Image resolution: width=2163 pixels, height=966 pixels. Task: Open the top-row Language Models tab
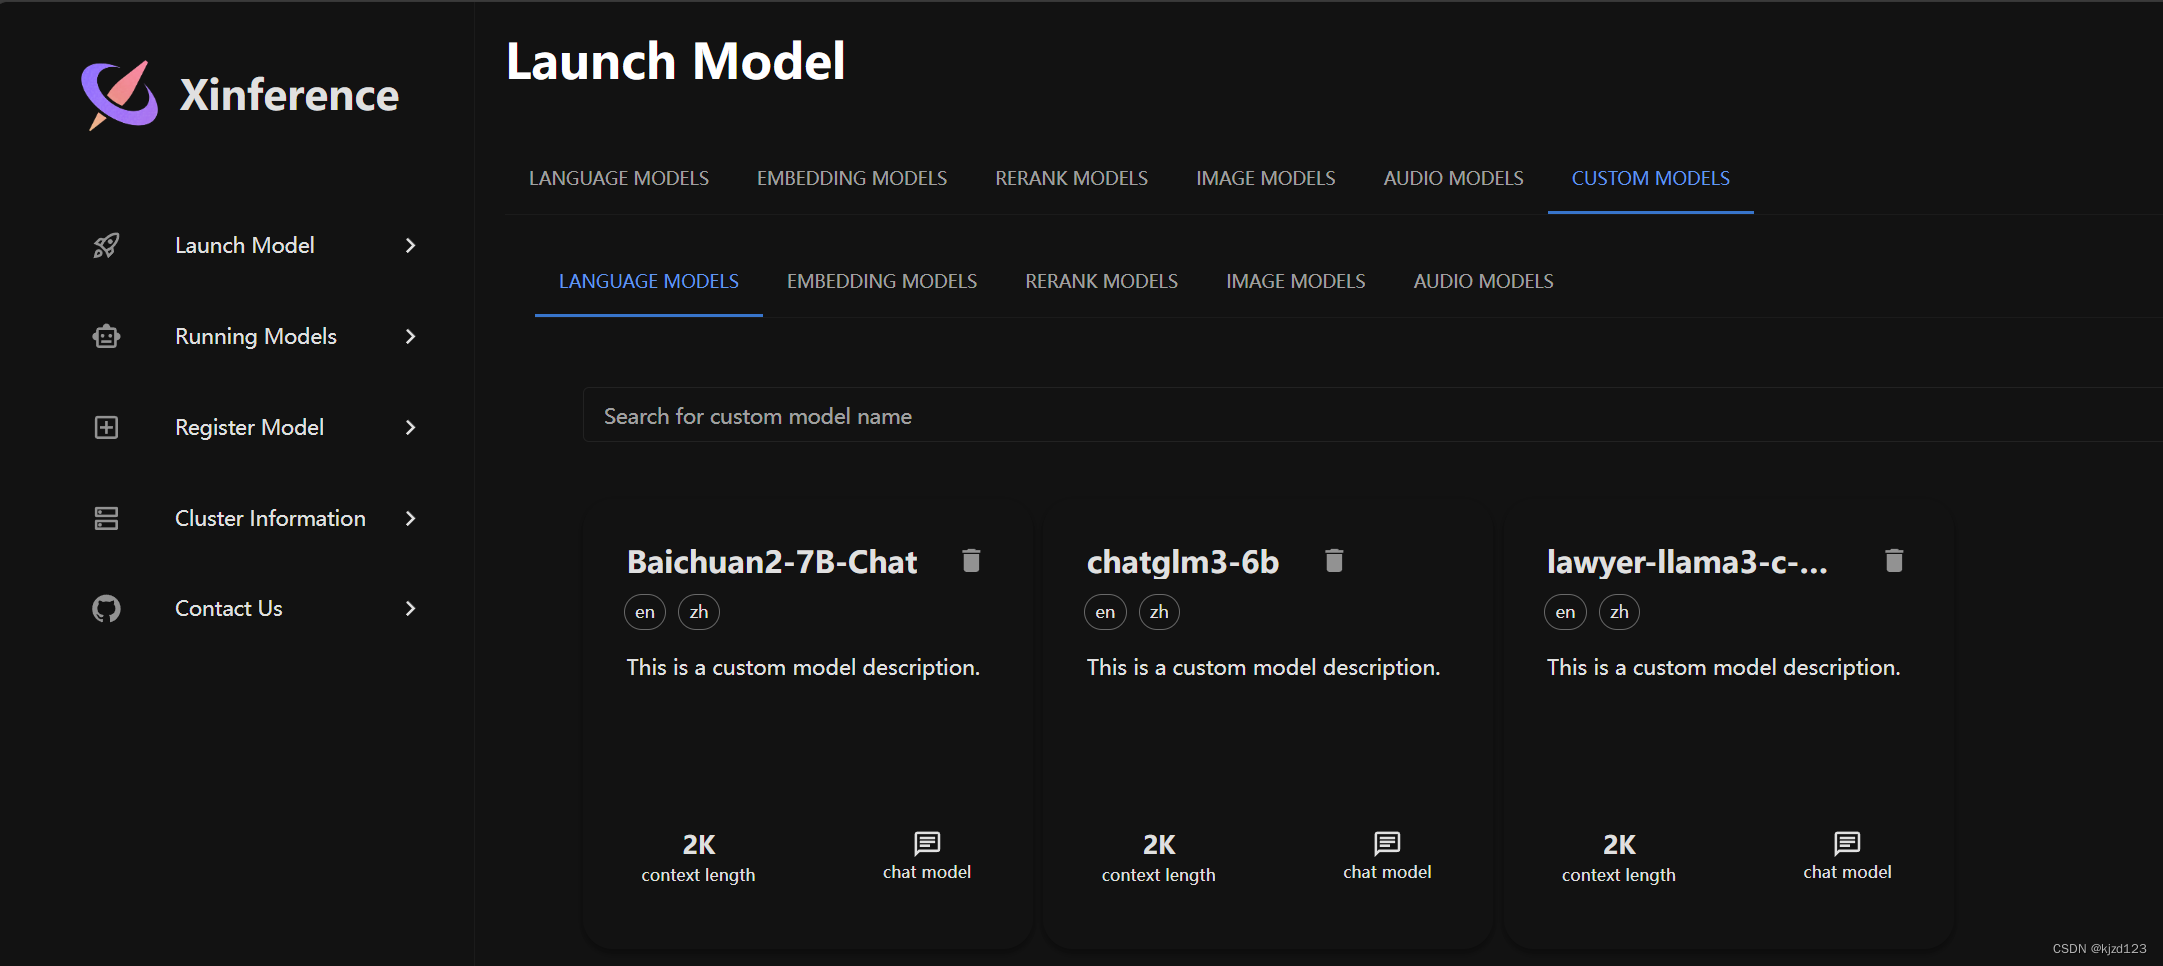point(619,178)
